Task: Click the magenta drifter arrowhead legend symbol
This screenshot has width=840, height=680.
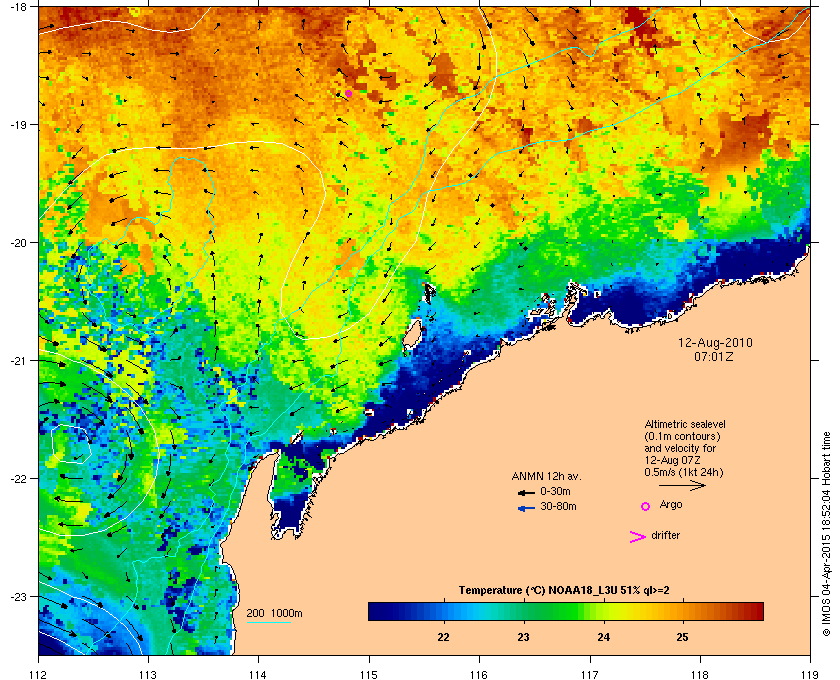Action: 638,537
